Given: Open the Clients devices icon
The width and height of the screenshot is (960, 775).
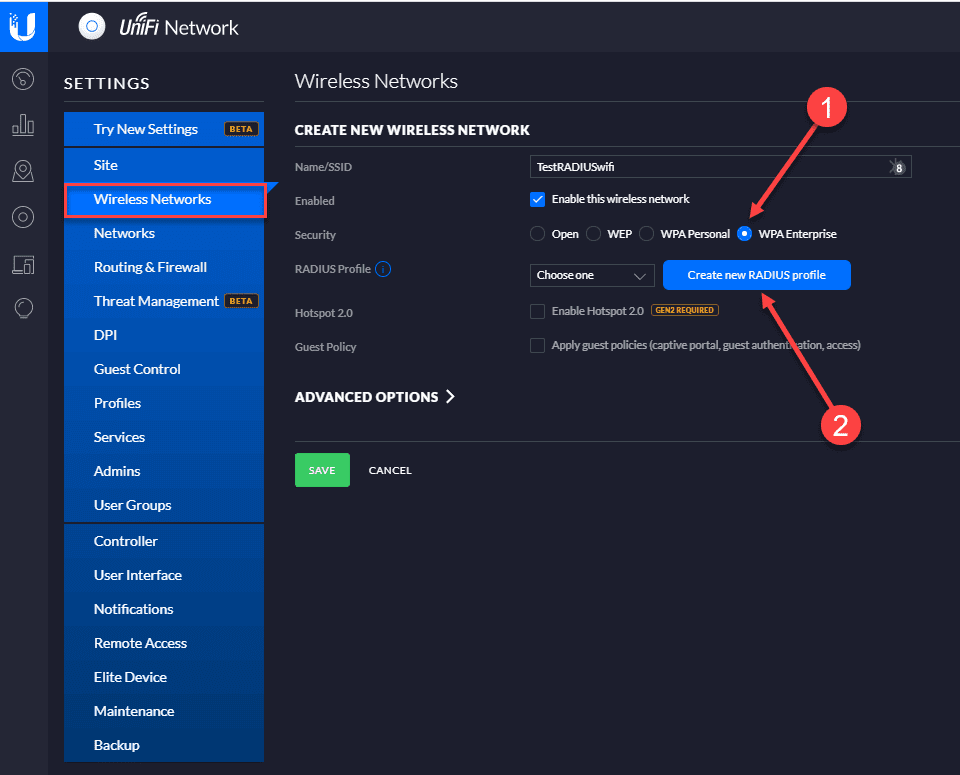Looking at the screenshot, I should (23, 264).
